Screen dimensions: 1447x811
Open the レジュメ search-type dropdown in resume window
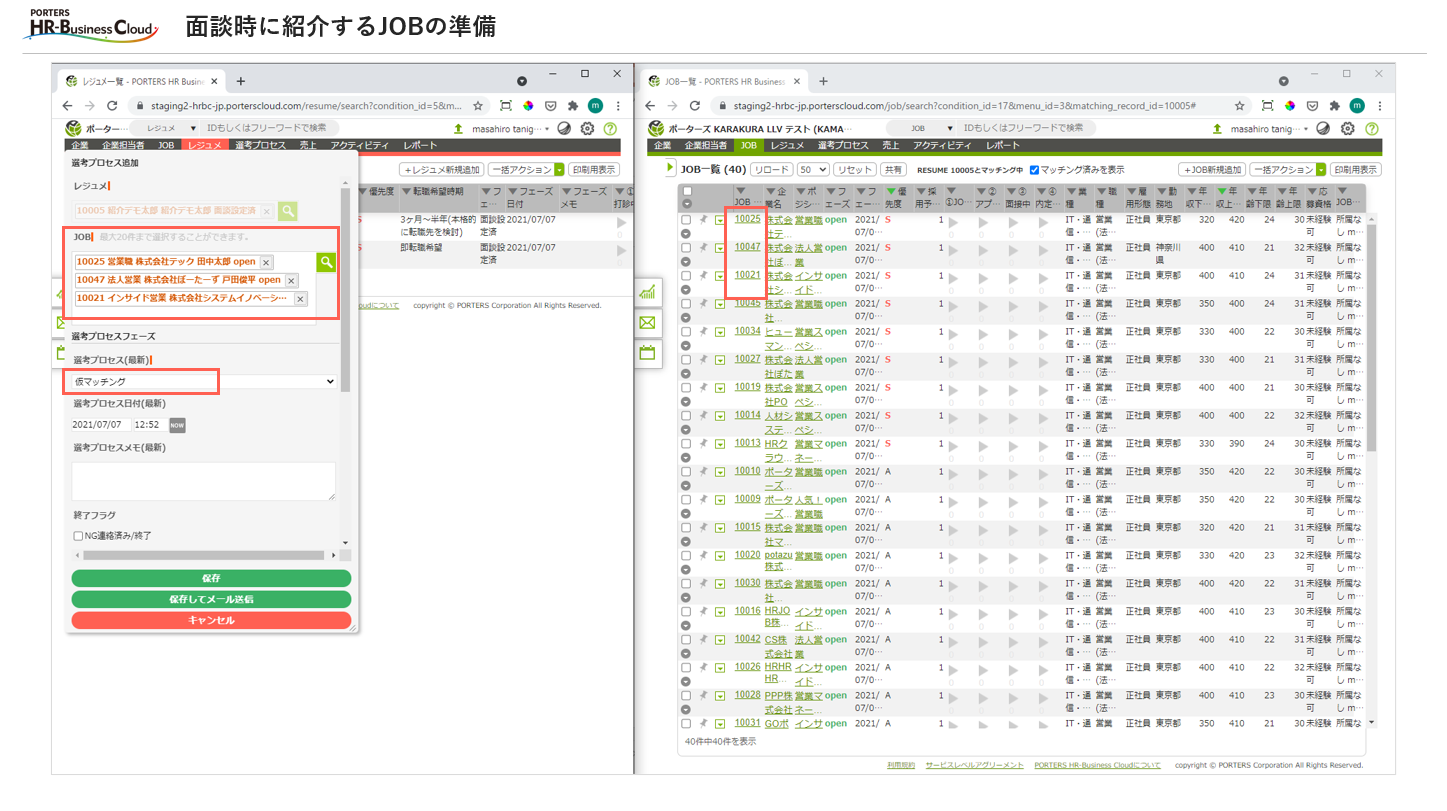click(x=165, y=128)
